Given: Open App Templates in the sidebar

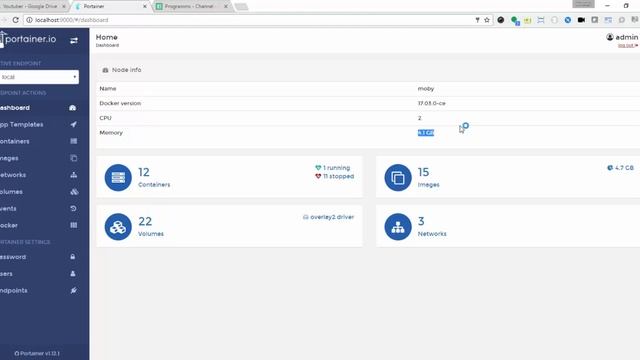Looking at the screenshot, I should (x=44, y=124).
